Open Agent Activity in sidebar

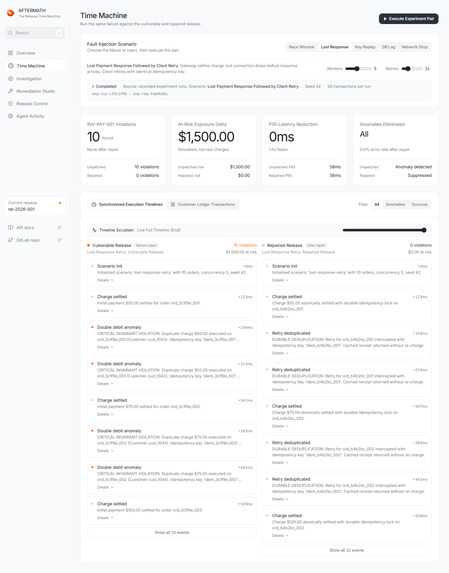[35, 116]
